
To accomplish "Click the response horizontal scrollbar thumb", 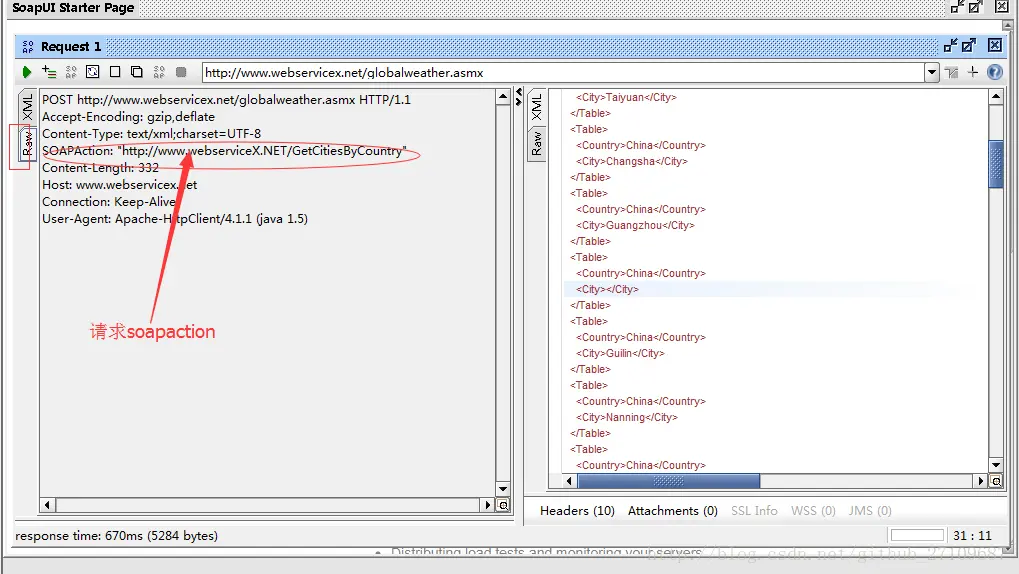I will point(669,481).
